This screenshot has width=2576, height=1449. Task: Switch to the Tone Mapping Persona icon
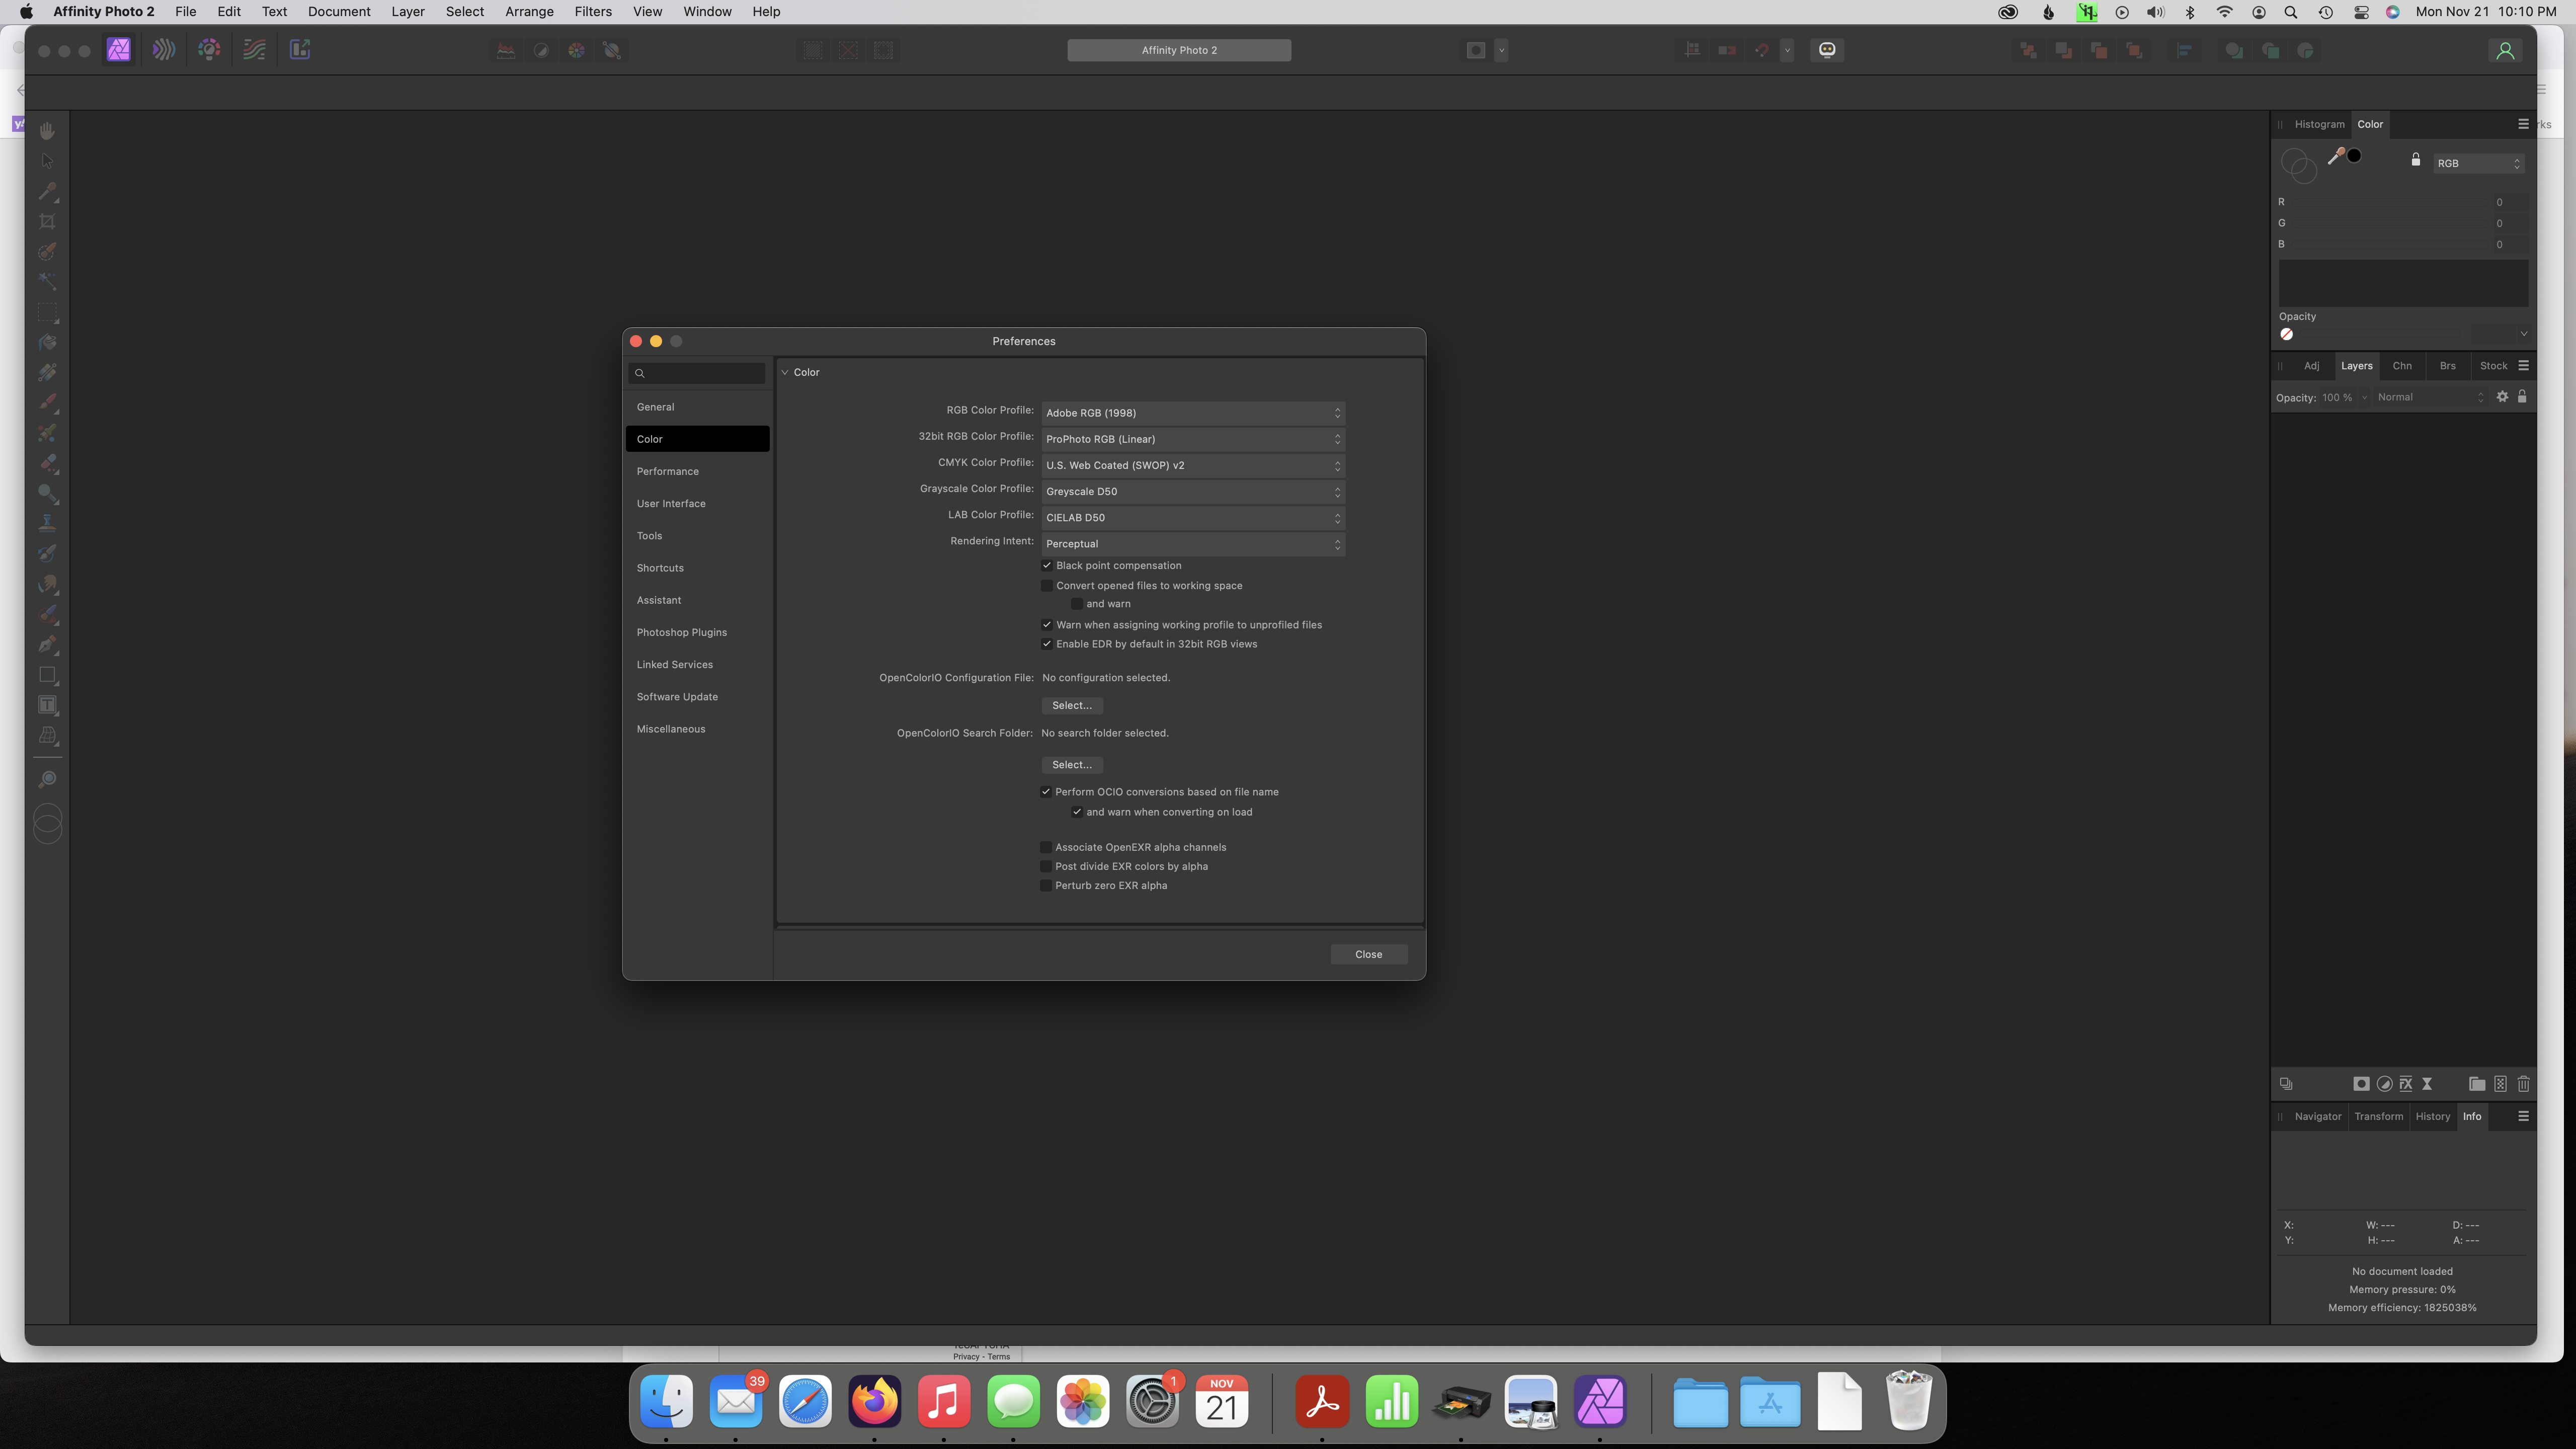point(254,50)
